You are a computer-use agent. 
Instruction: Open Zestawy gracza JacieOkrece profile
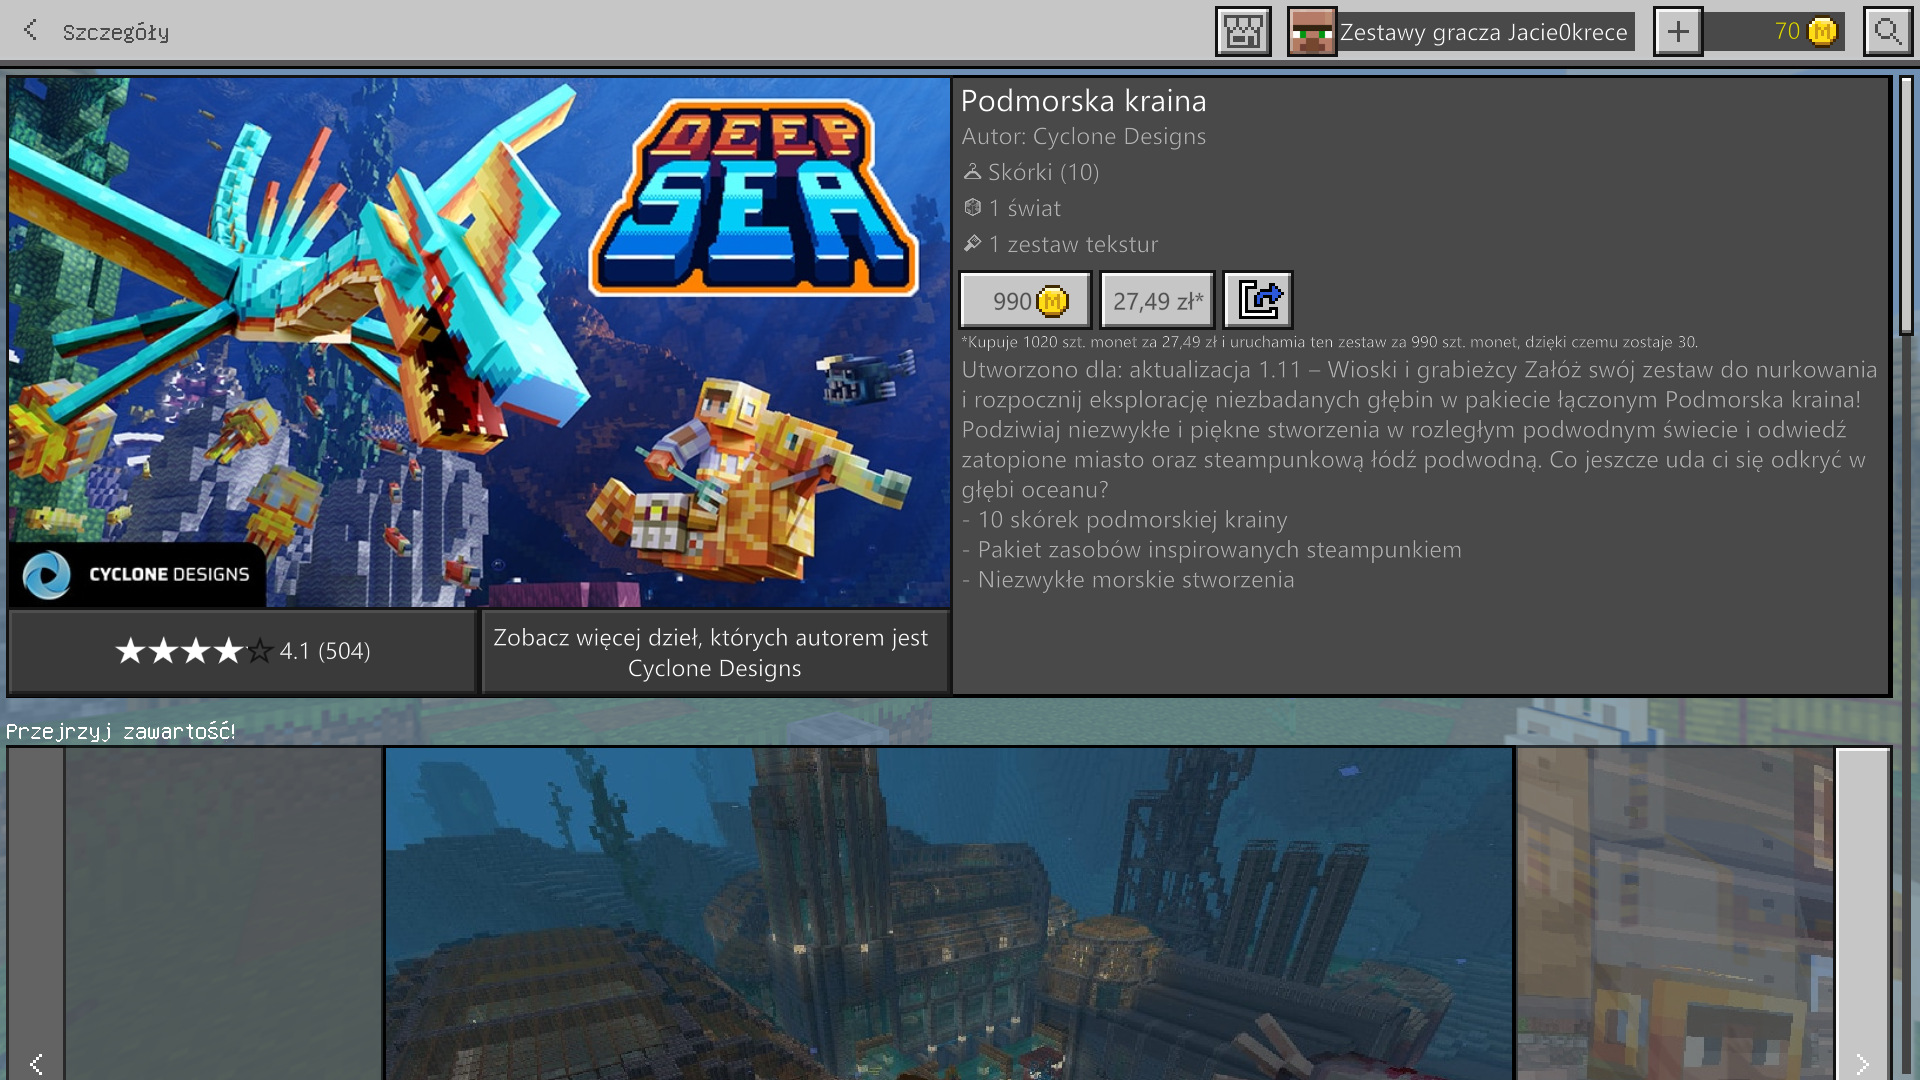coord(1484,32)
